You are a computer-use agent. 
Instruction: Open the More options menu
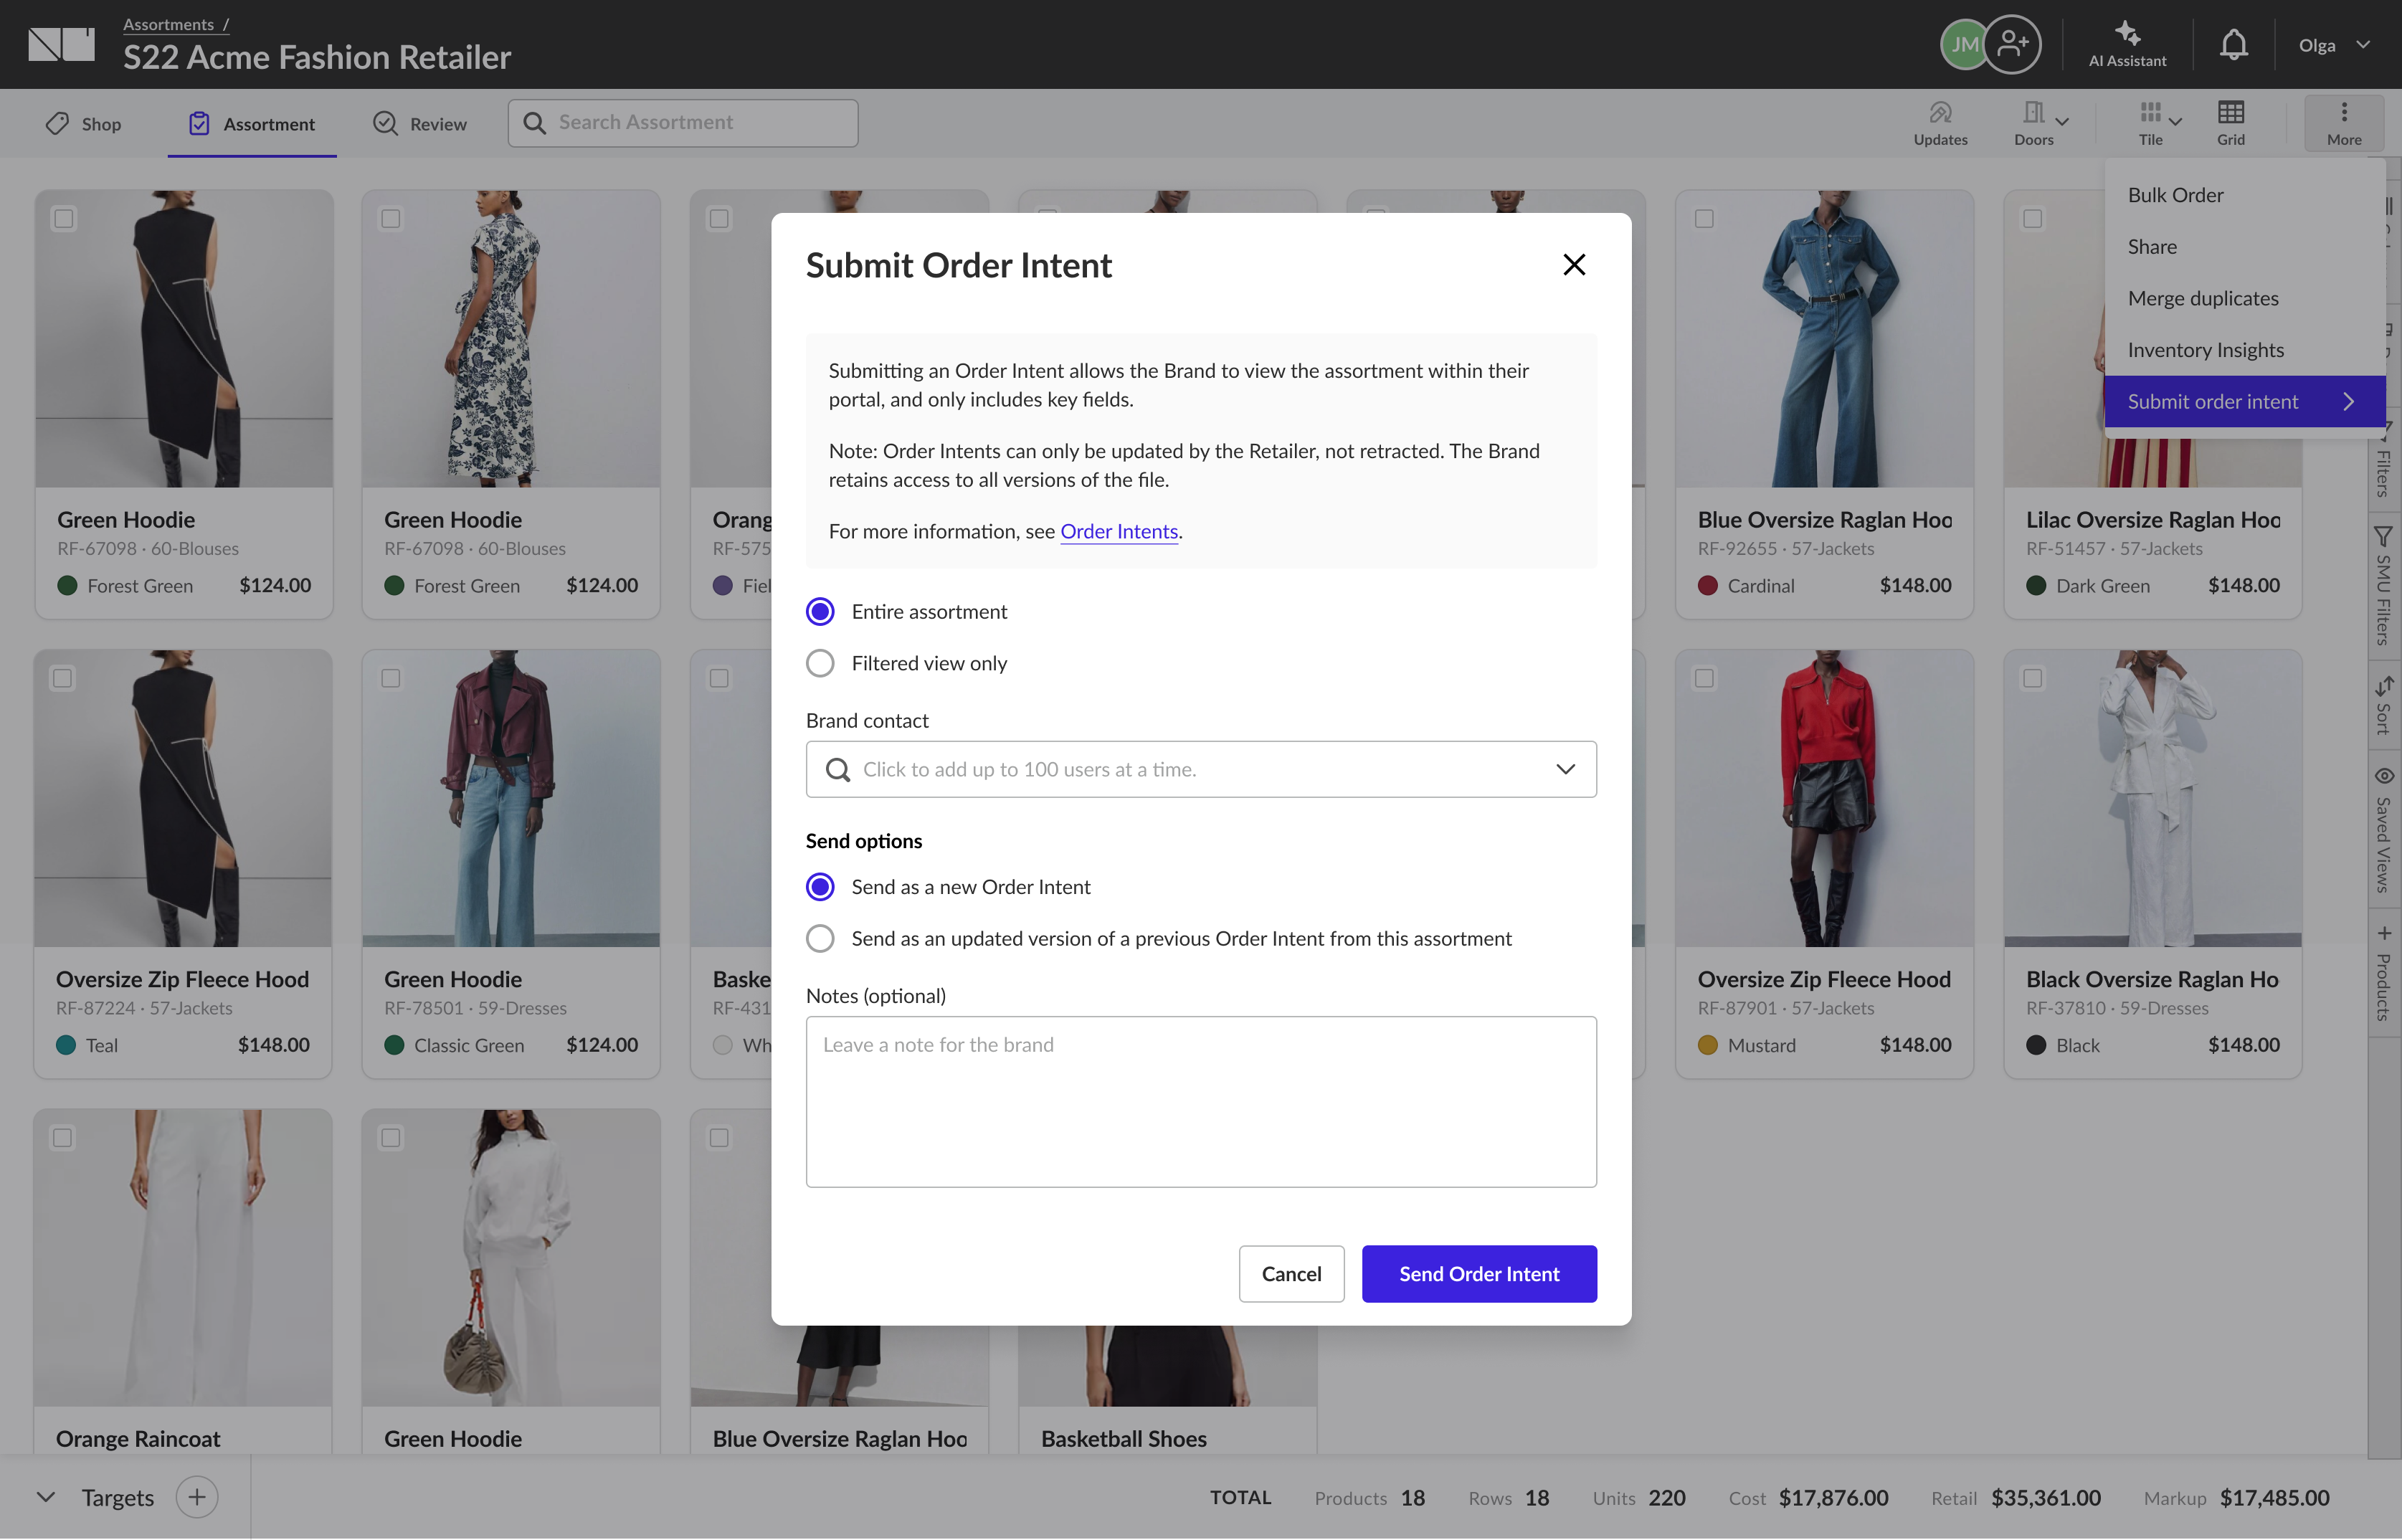point(2343,123)
